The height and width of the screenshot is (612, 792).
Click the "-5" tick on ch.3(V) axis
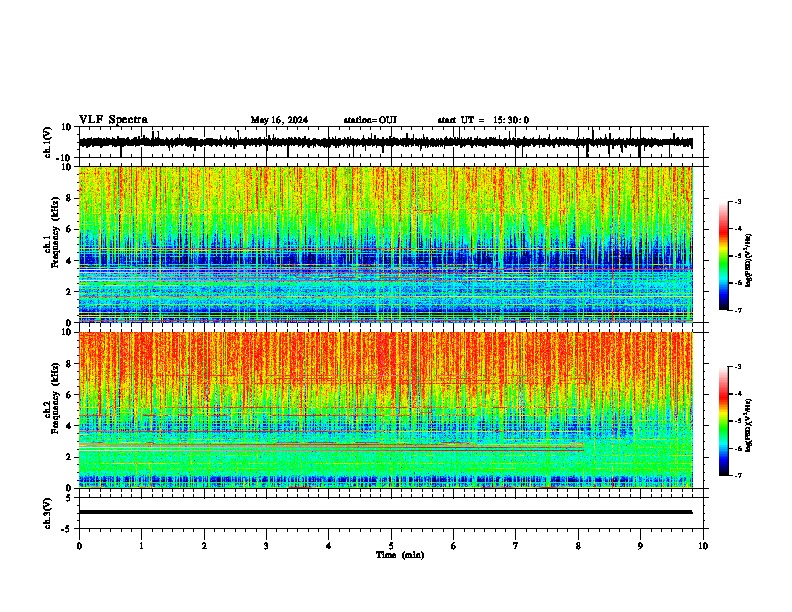[67, 529]
